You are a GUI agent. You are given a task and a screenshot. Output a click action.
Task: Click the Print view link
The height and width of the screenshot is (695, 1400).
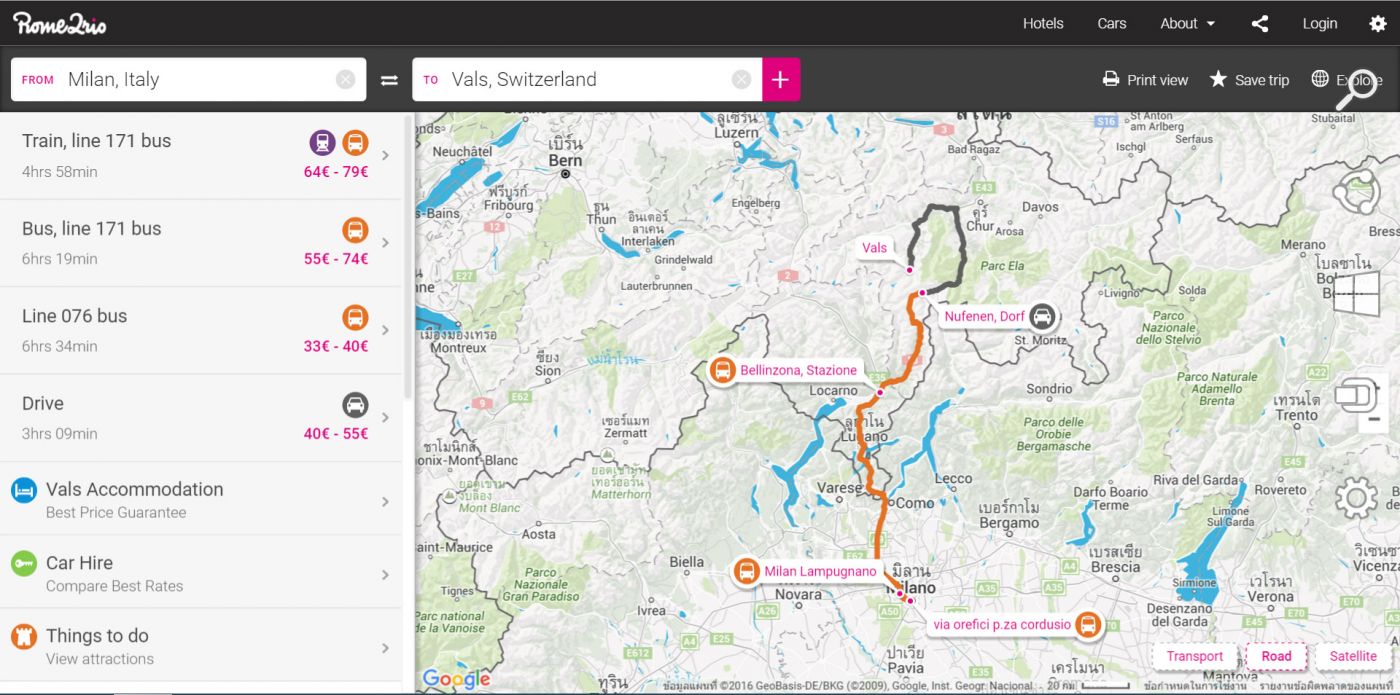(x=1146, y=80)
